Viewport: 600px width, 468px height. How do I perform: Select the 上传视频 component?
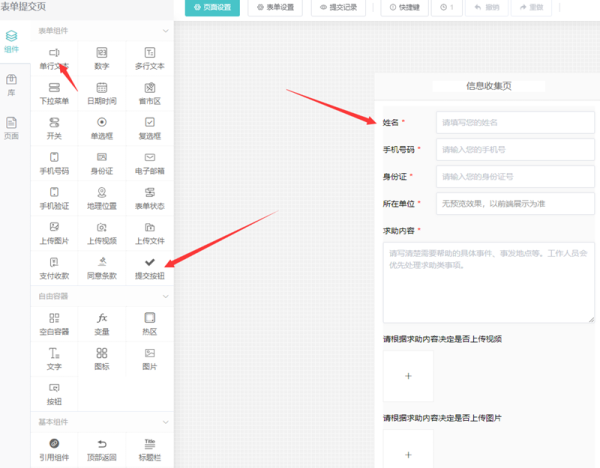pos(102,233)
